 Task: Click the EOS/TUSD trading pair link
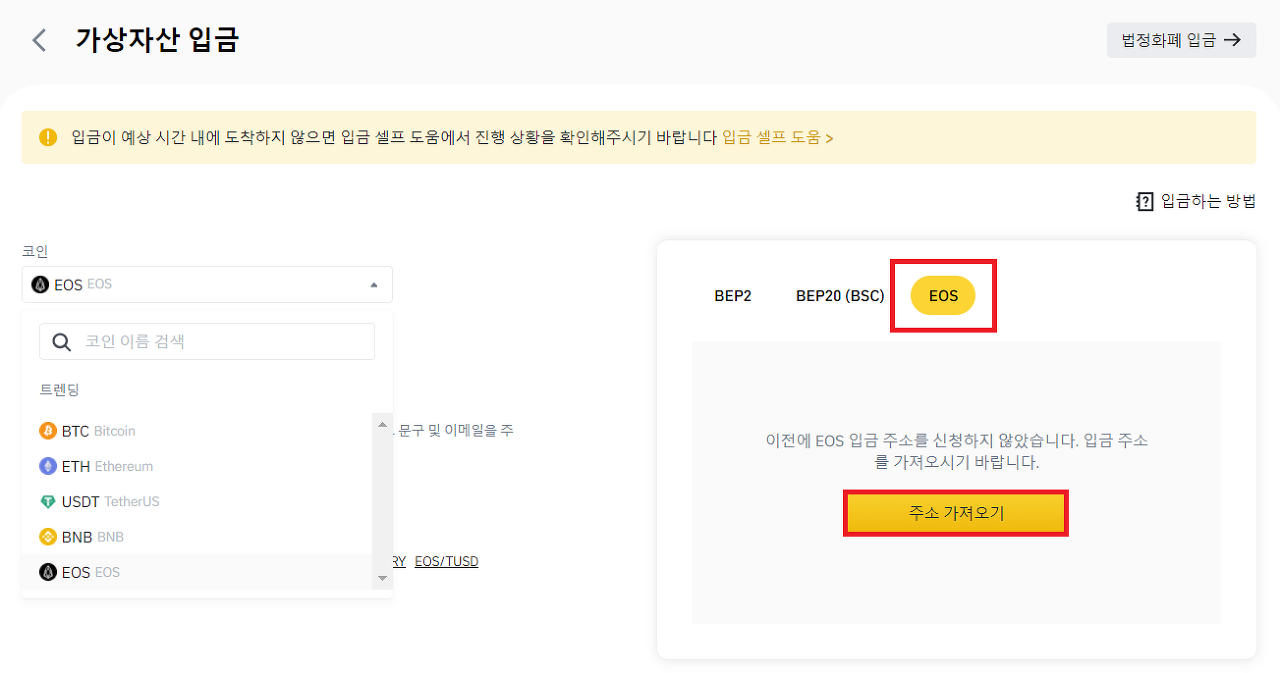pos(446,561)
